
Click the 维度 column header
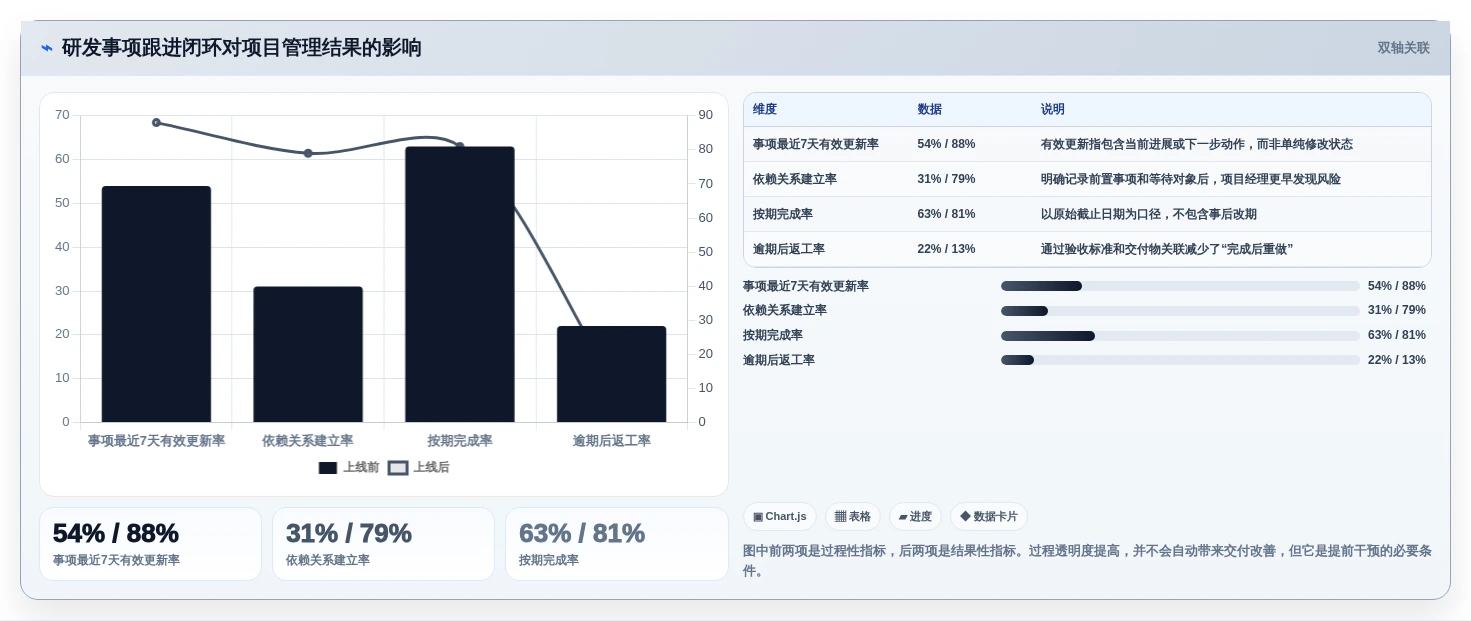coord(765,110)
